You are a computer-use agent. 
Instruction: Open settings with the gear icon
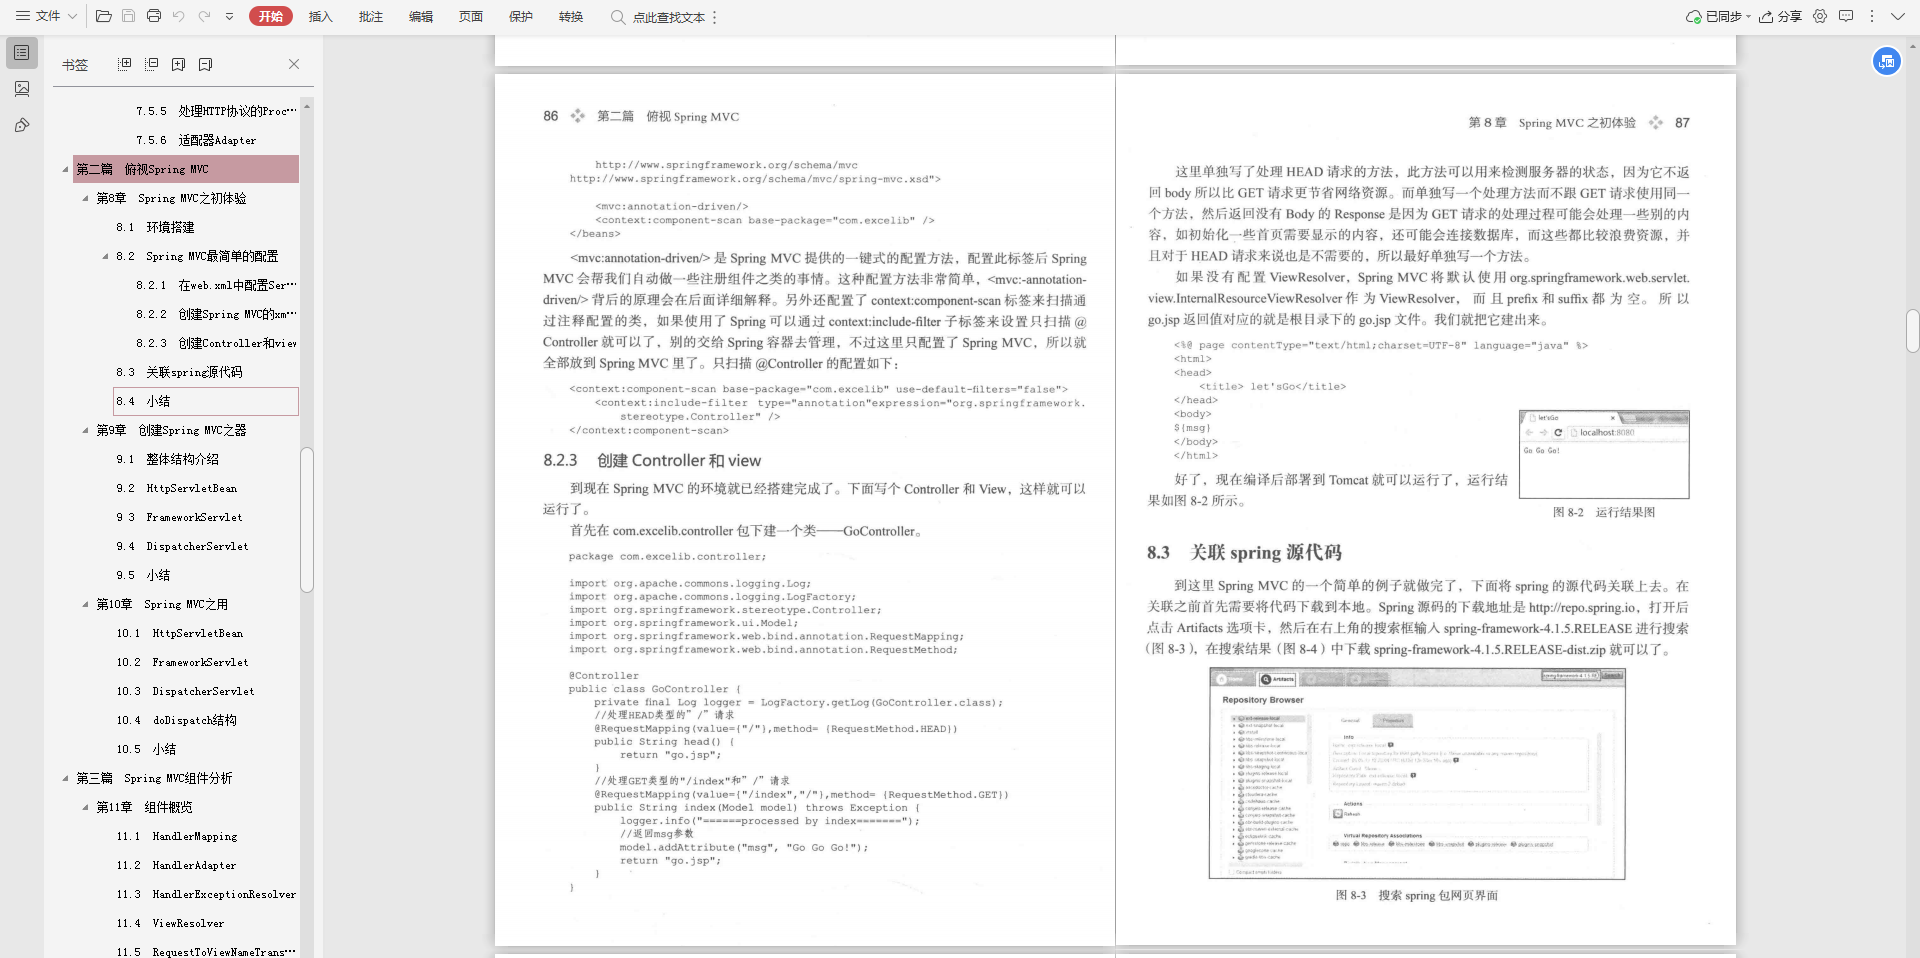pos(1820,16)
